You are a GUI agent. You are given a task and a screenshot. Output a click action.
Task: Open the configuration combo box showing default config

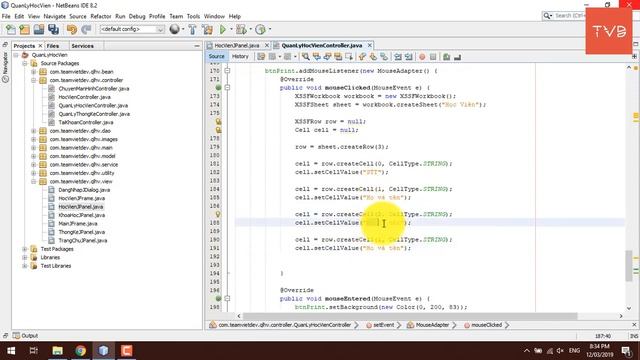(x=132, y=29)
